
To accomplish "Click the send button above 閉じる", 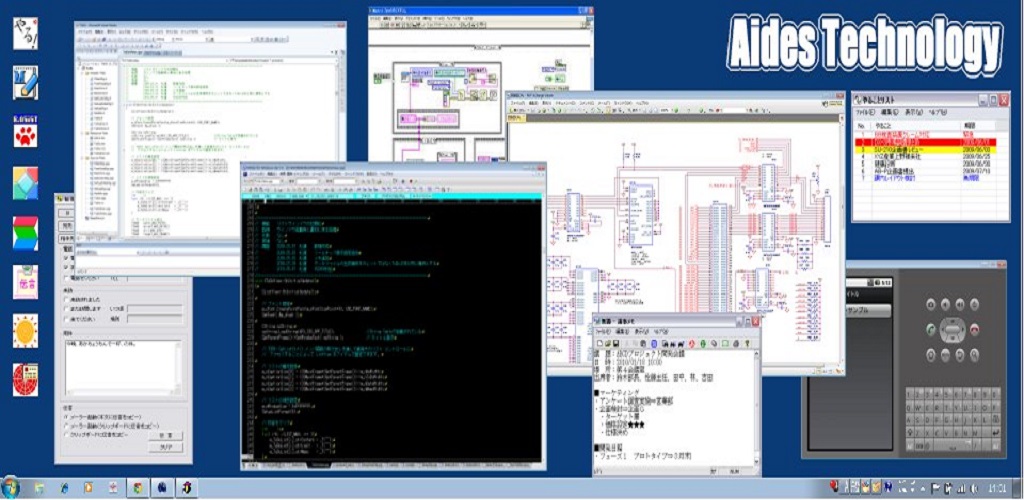I will pos(165,435).
